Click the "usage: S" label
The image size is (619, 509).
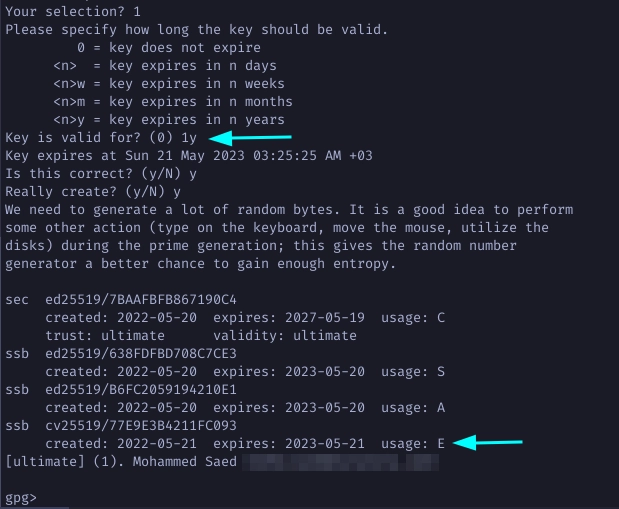coord(410,371)
